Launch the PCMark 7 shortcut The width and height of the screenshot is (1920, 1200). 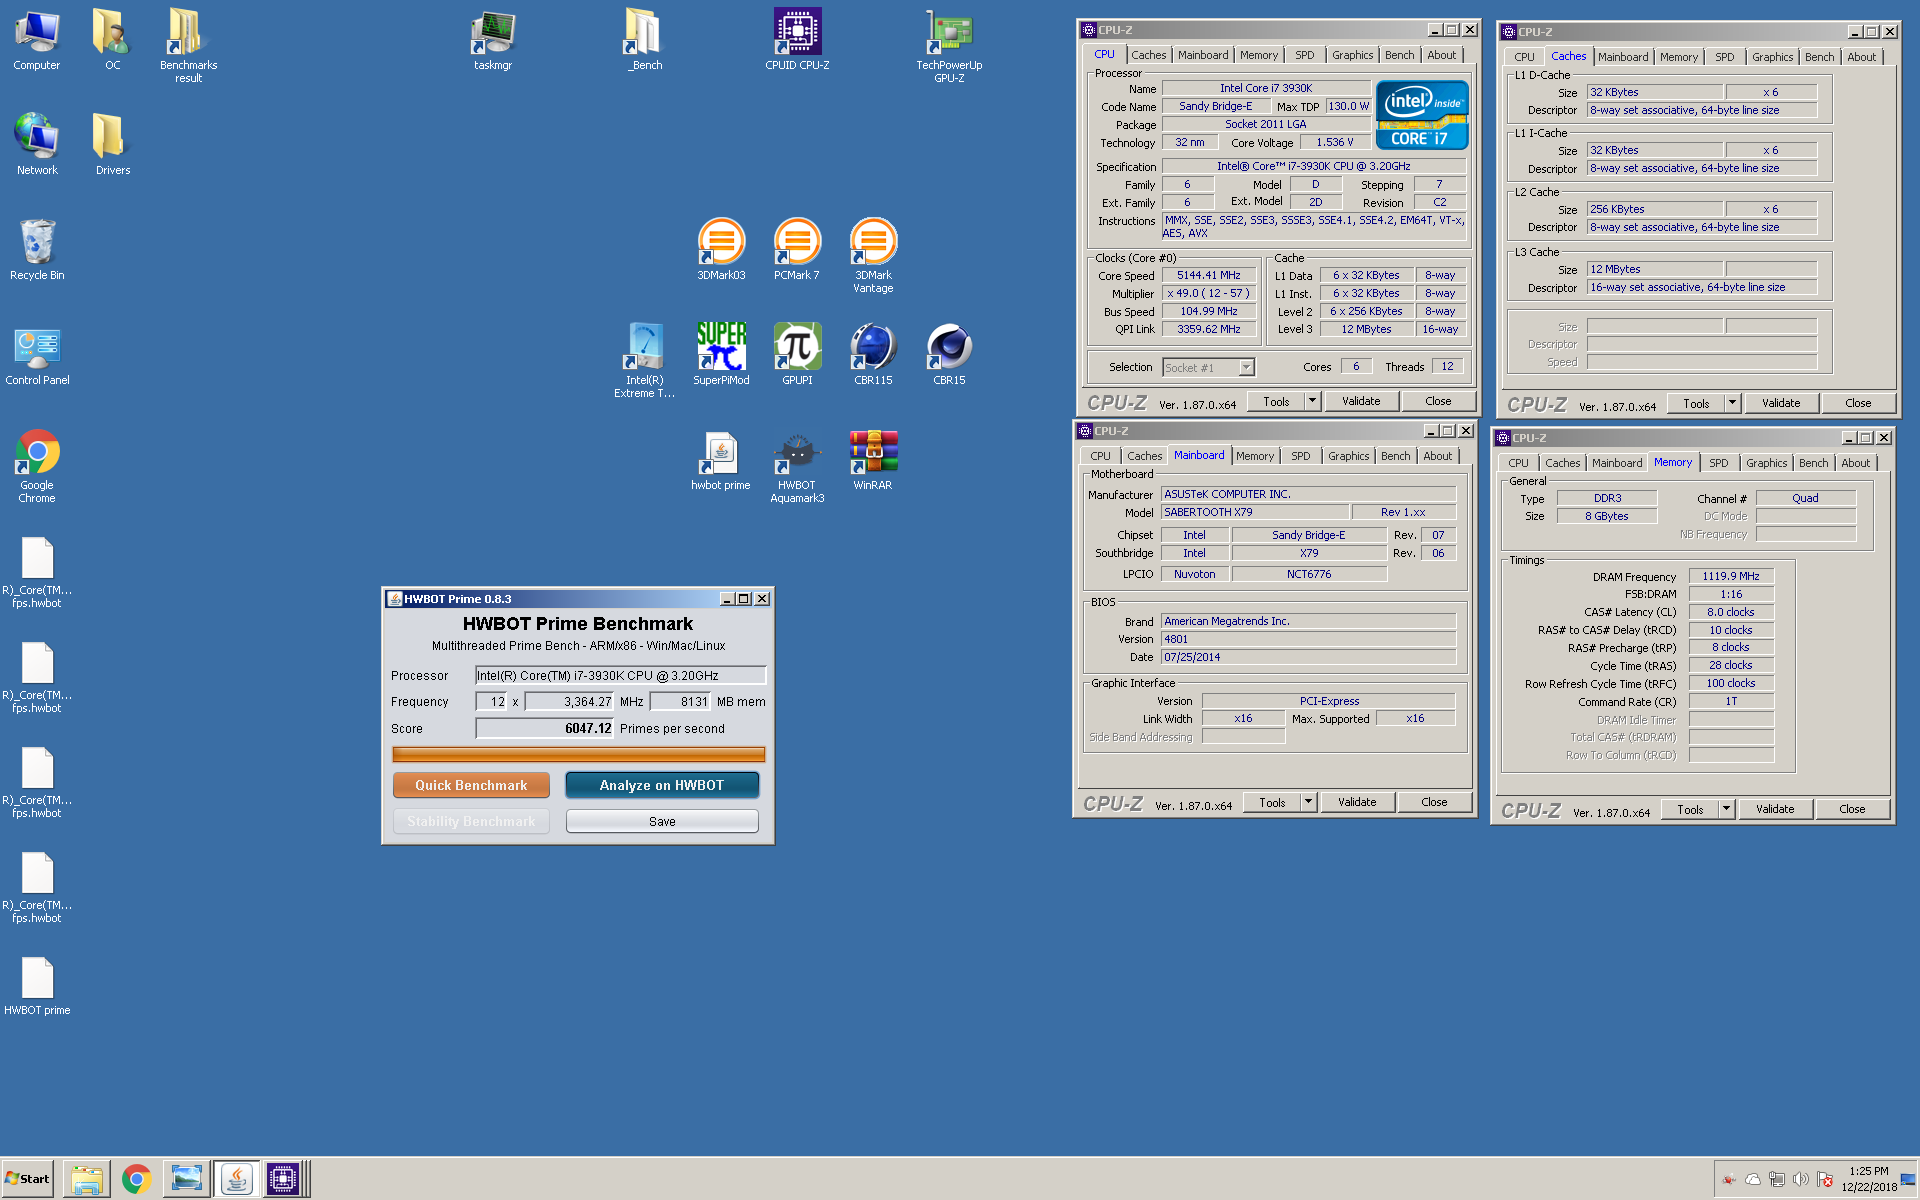pos(797,250)
